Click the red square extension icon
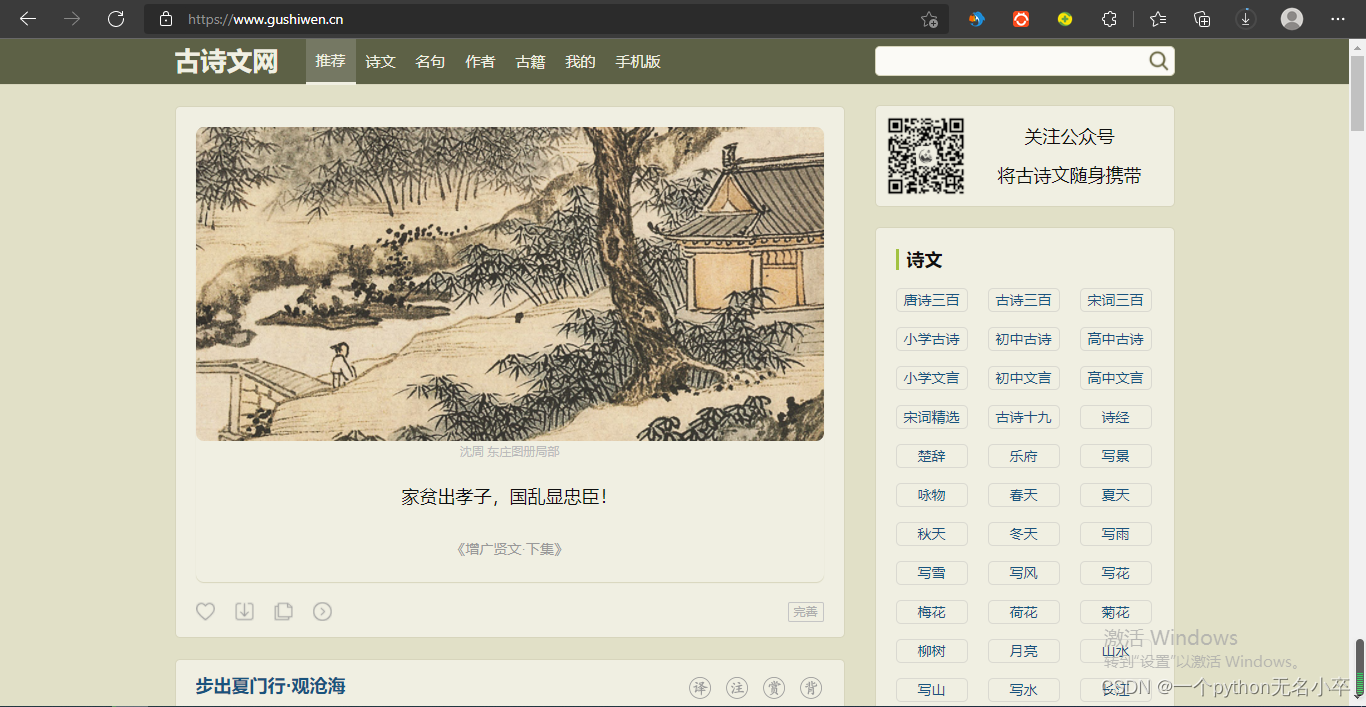The image size is (1366, 707). click(1021, 19)
